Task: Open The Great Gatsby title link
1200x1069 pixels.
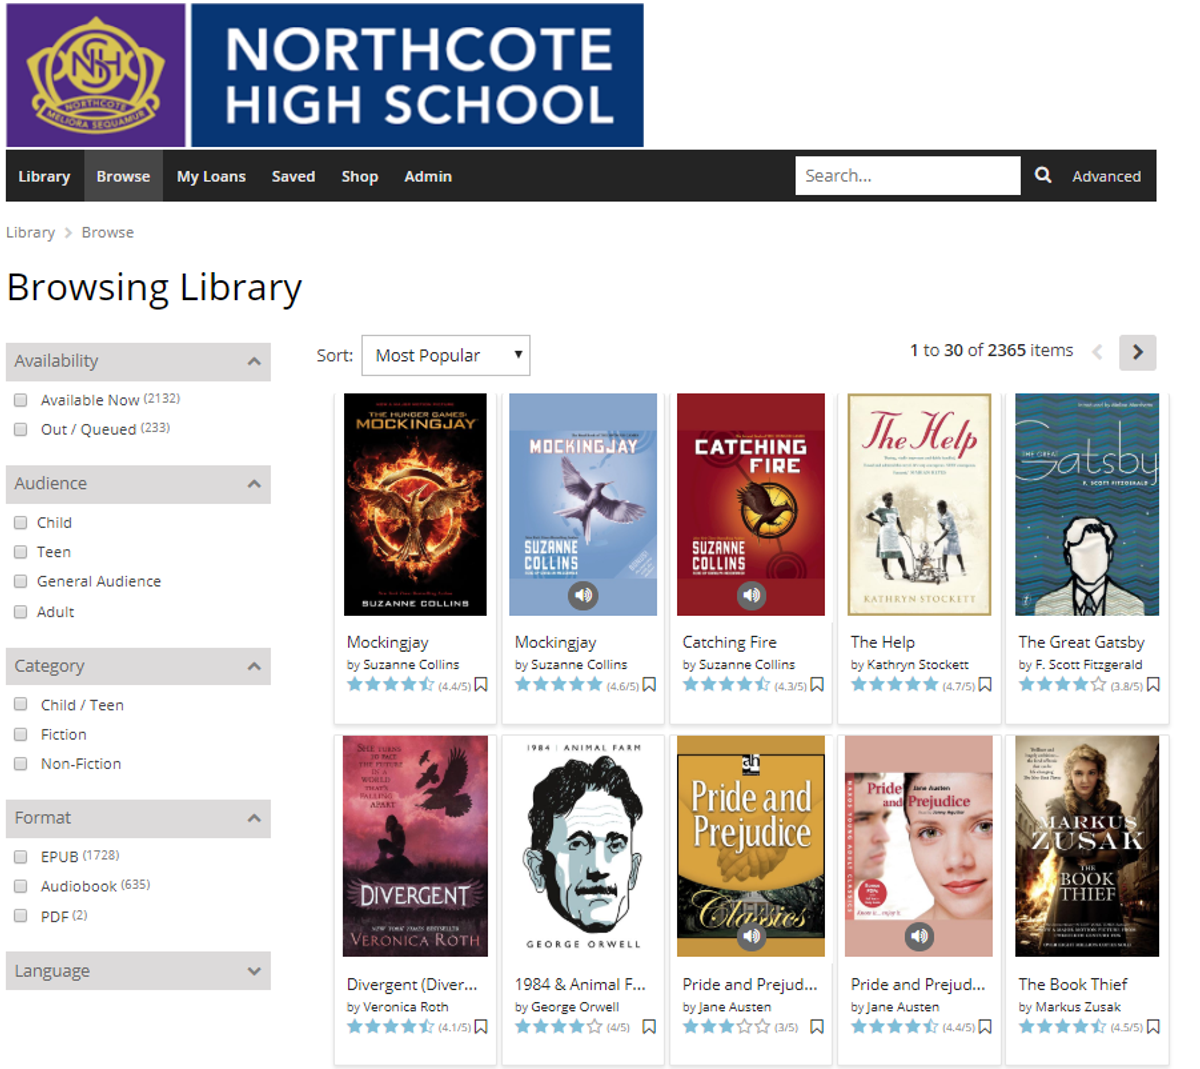Action: [x=1081, y=642]
